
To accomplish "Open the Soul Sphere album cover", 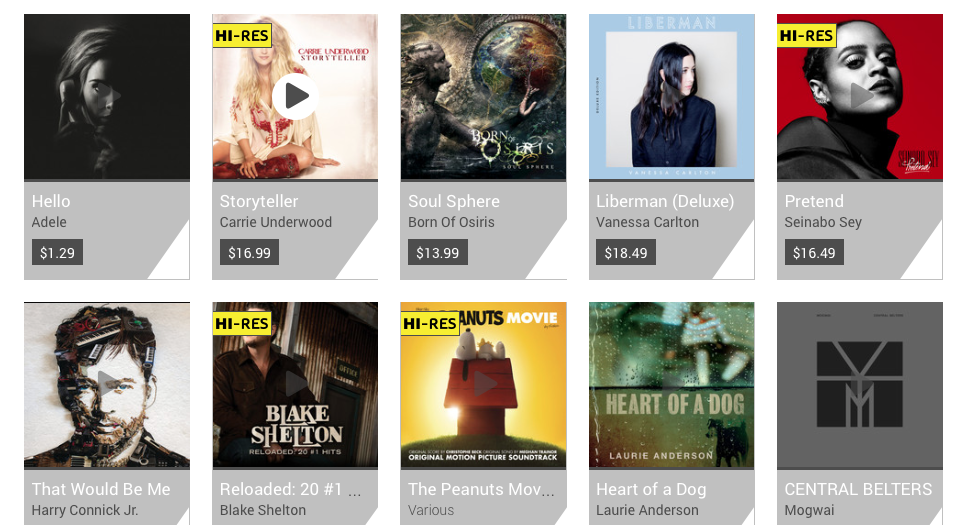I will click(x=483, y=97).
